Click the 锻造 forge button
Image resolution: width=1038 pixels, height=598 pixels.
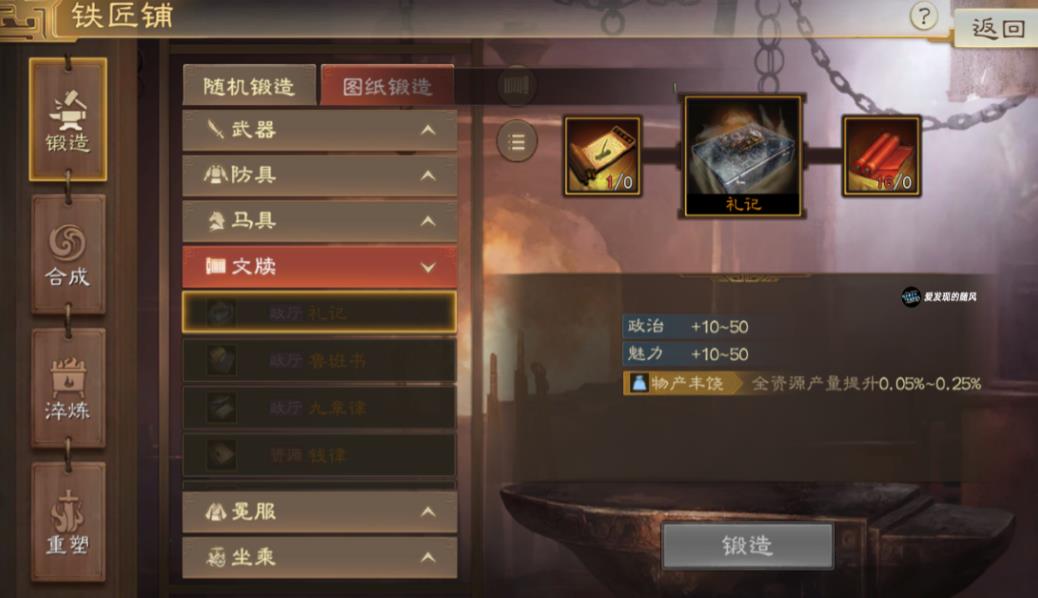click(x=747, y=546)
